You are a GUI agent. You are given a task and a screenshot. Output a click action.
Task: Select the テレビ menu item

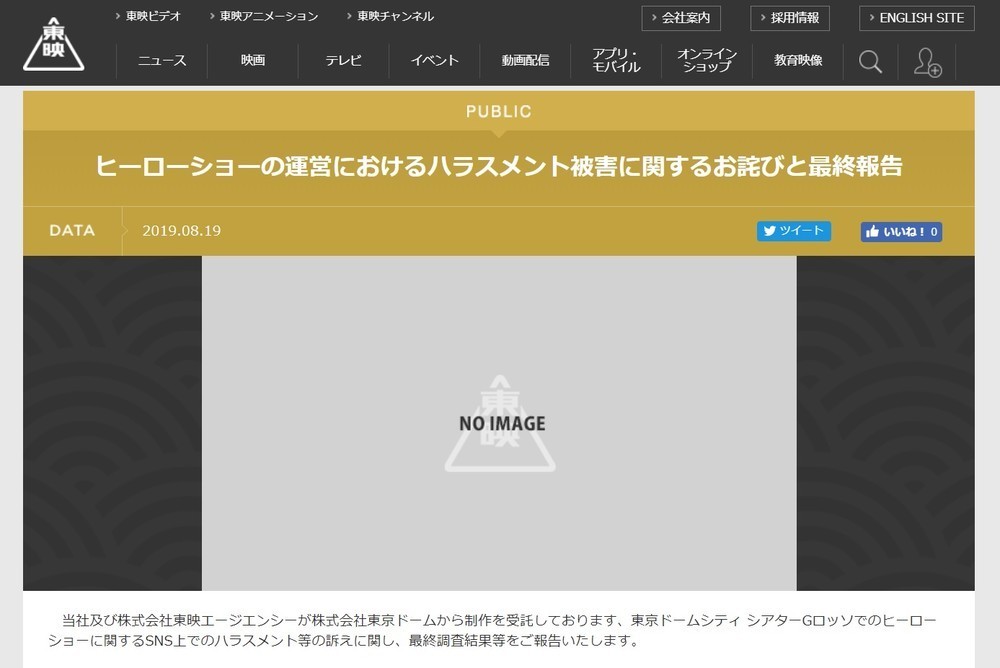tap(343, 61)
